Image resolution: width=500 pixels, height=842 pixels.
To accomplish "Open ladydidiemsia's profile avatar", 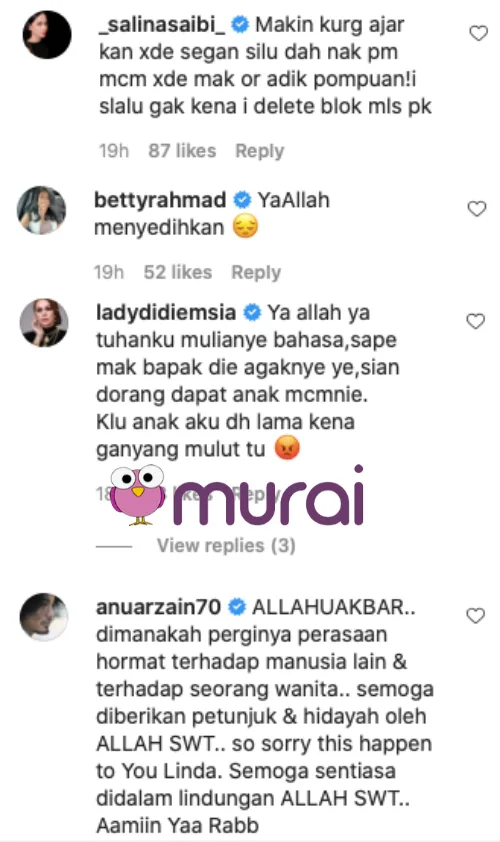I will [x=44, y=323].
